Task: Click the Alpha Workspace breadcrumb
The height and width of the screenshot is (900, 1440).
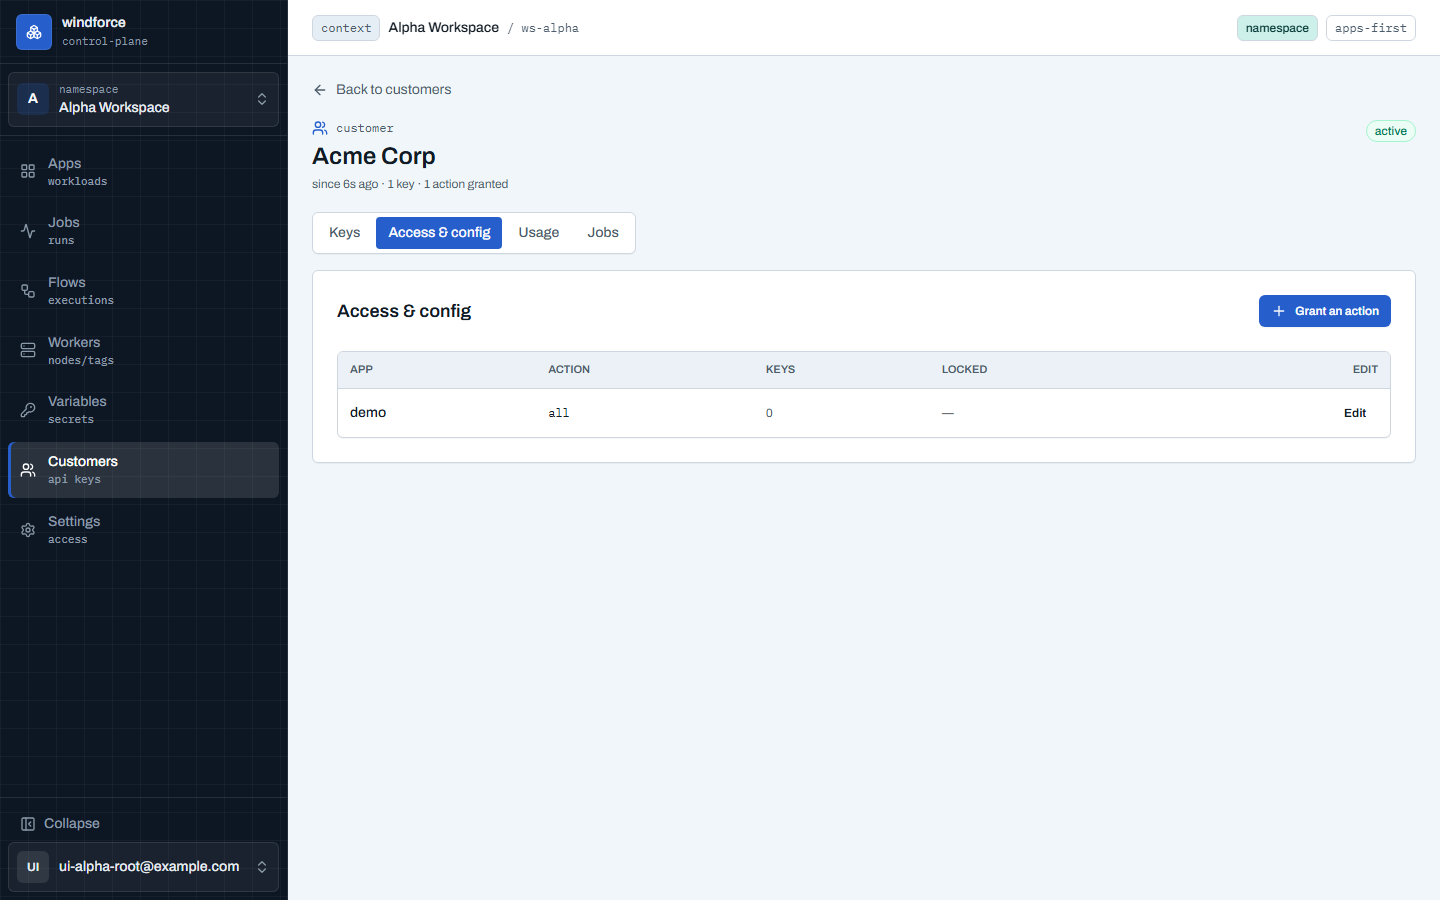Action: (444, 28)
